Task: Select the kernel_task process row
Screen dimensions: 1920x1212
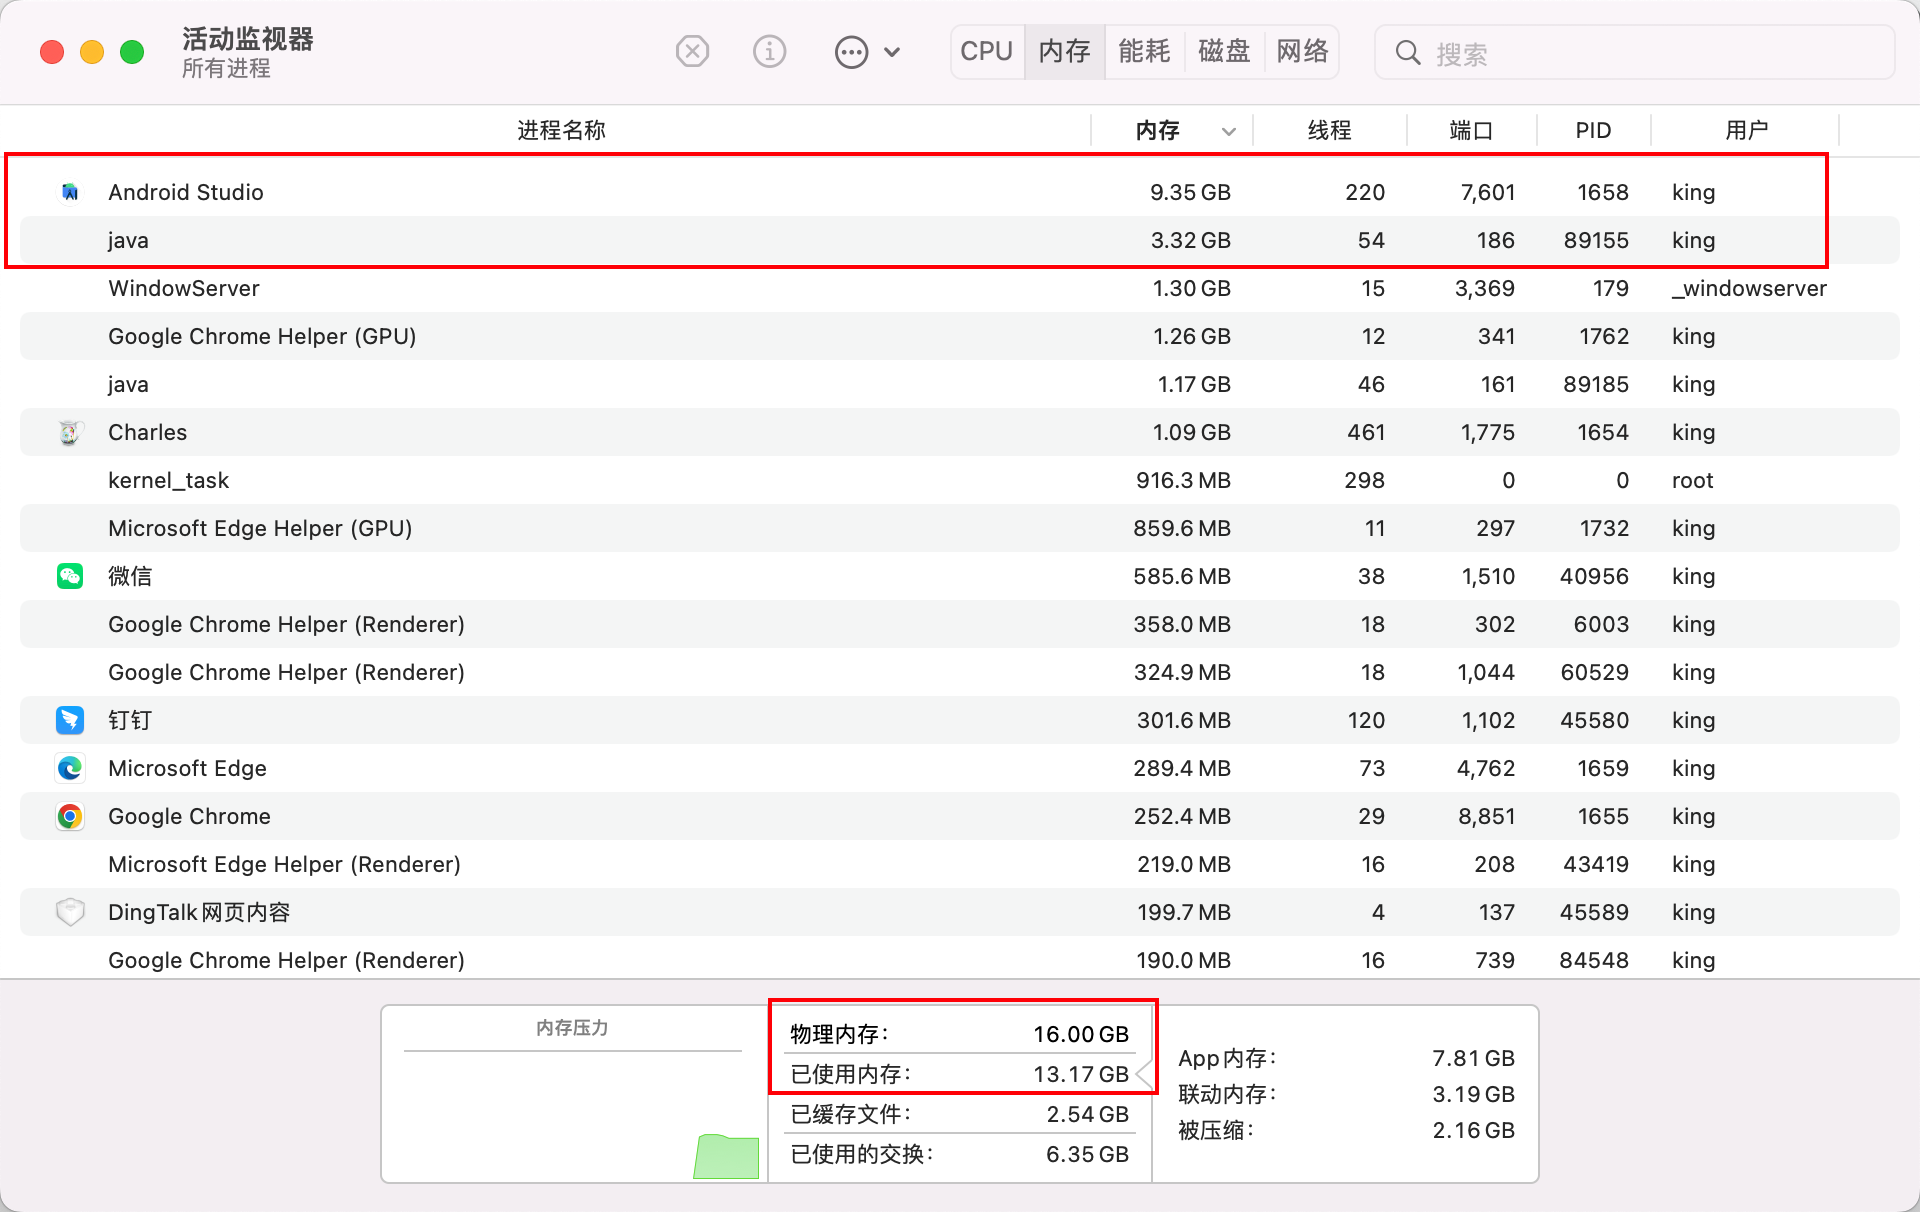Action: [x=960, y=480]
